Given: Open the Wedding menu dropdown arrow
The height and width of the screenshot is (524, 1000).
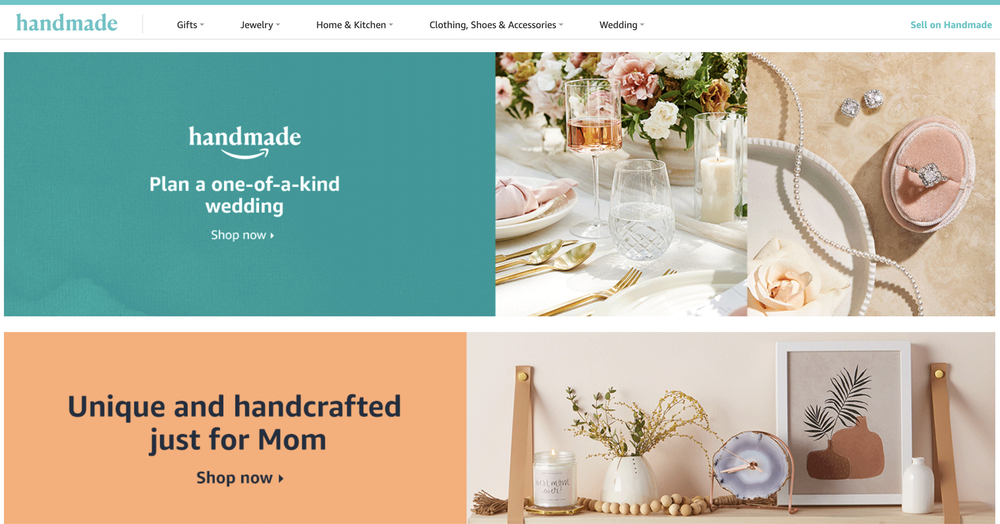Looking at the screenshot, I should [x=642, y=25].
